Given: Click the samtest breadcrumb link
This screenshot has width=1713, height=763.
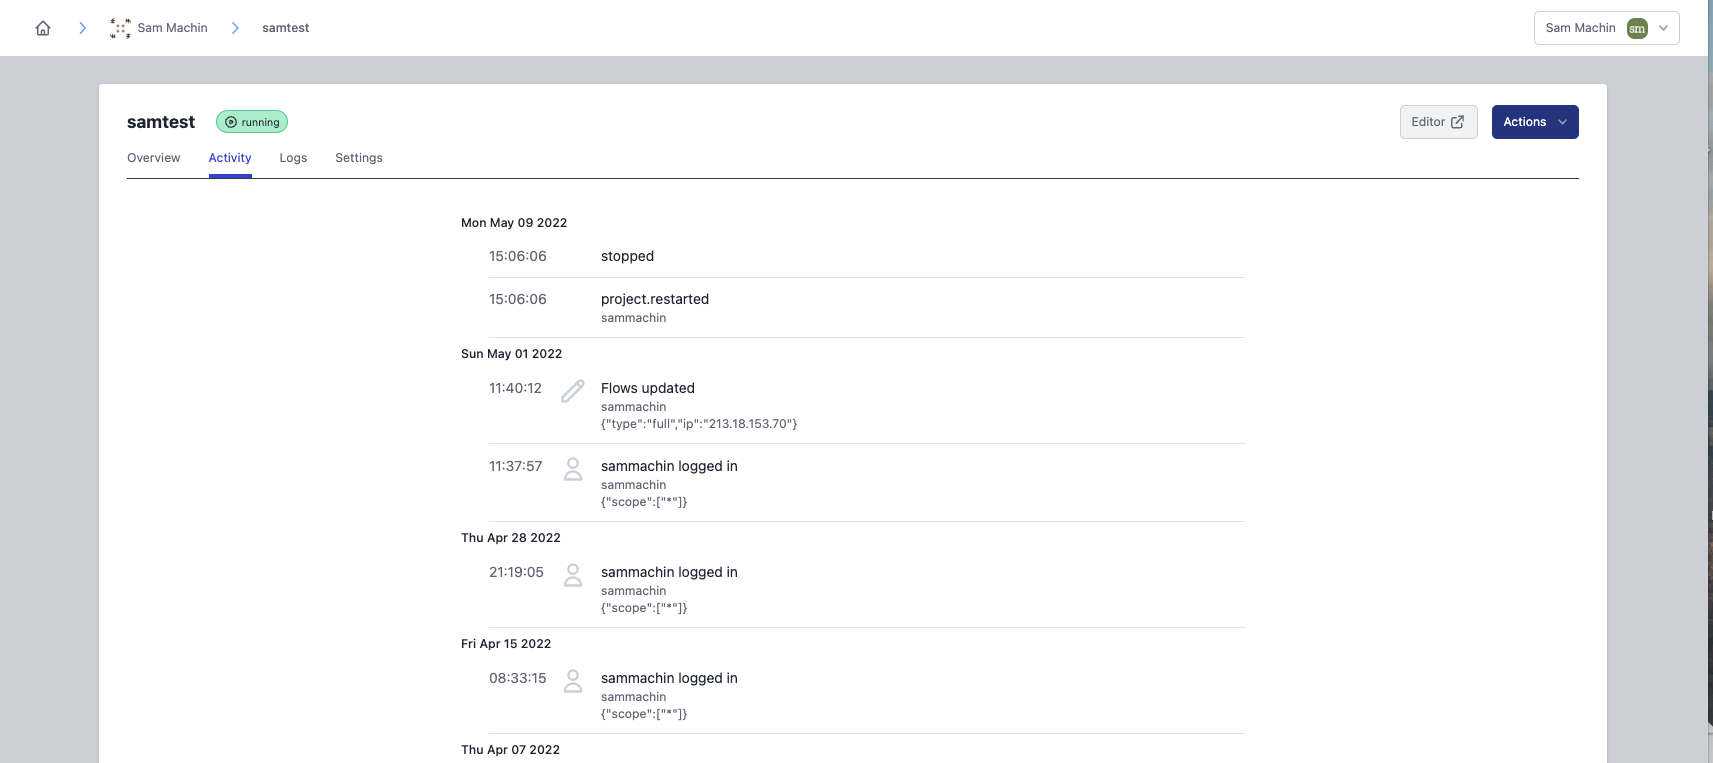Looking at the screenshot, I should pyautogui.click(x=285, y=28).
